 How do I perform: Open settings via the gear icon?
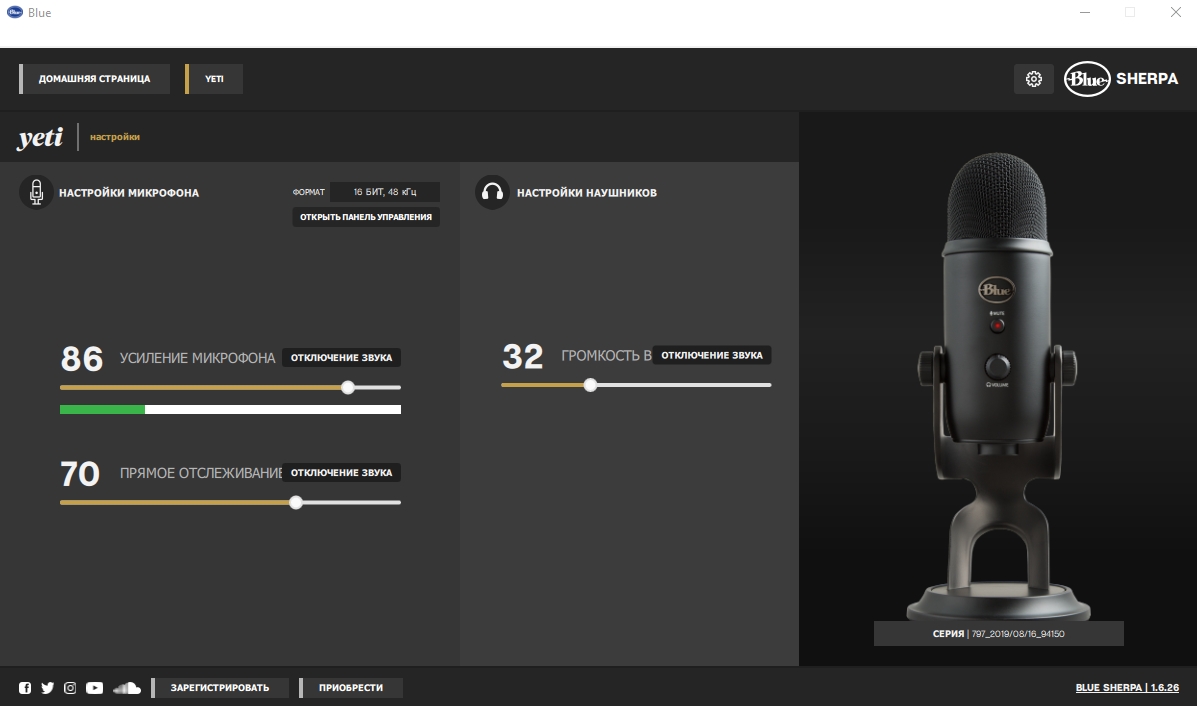click(x=1034, y=79)
